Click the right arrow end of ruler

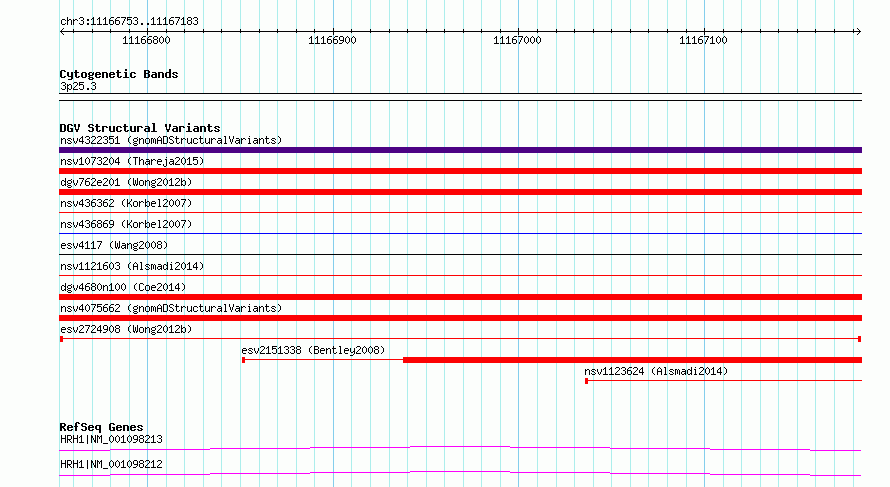coord(858,32)
